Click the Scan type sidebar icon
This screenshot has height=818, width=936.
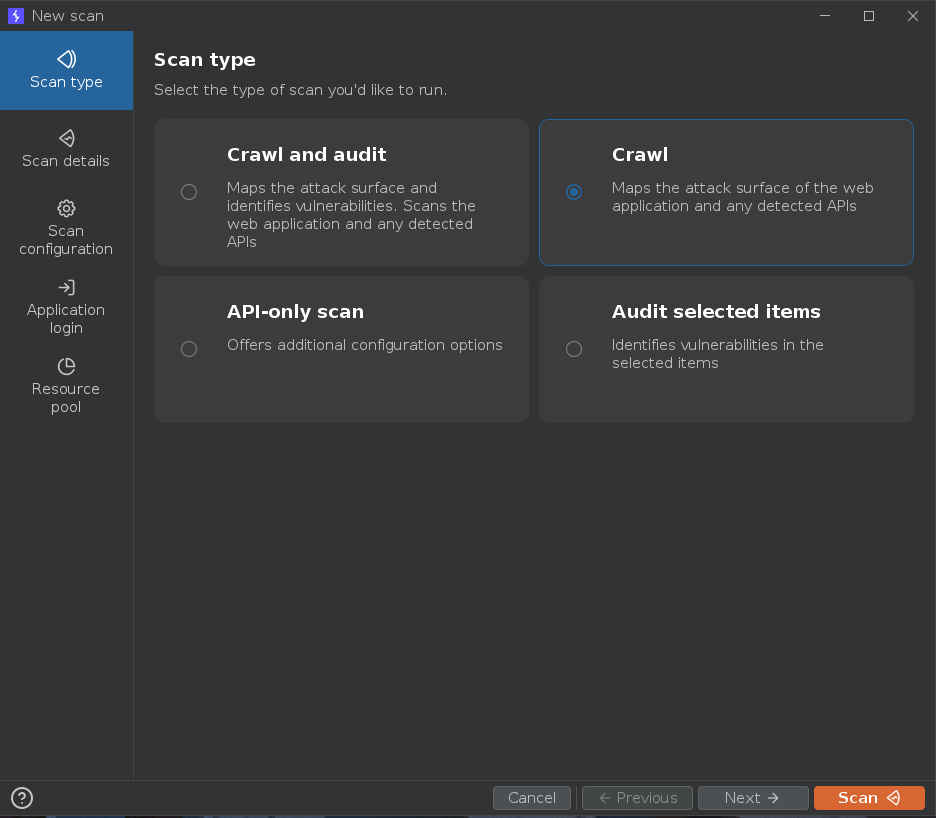coord(66,59)
